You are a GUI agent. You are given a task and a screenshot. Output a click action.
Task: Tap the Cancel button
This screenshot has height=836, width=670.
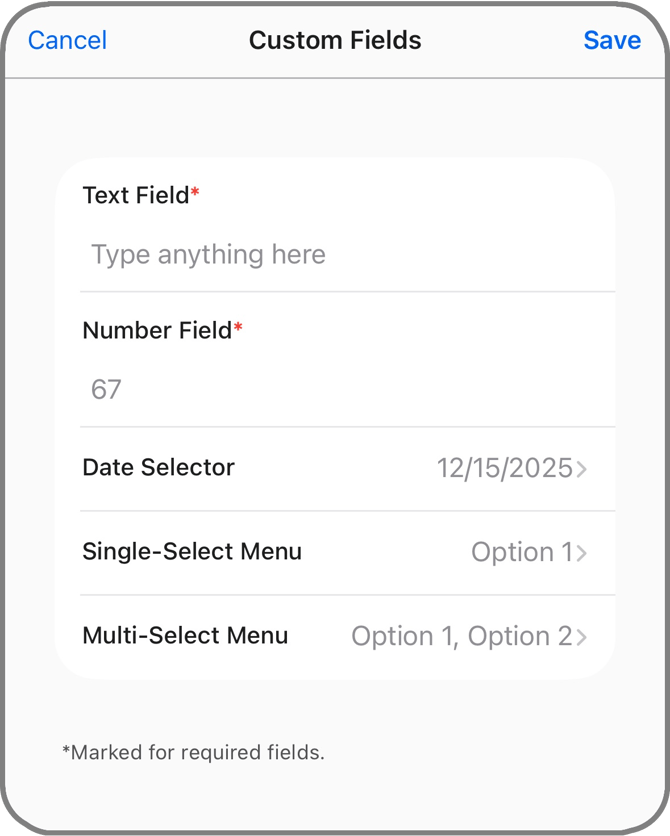click(x=67, y=40)
